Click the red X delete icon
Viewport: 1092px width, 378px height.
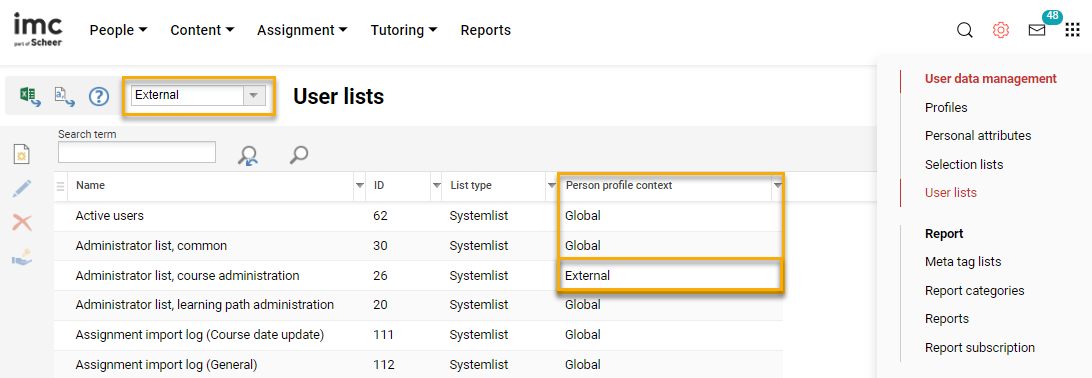(x=22, y=223)
